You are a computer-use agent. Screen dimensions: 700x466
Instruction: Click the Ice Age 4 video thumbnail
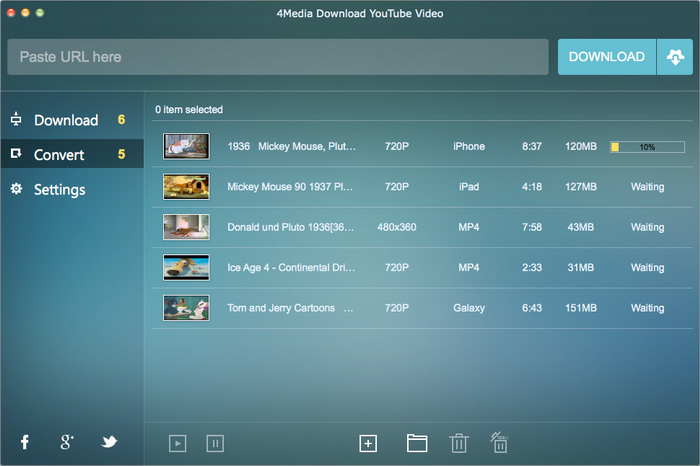click(x=186, y=268)
